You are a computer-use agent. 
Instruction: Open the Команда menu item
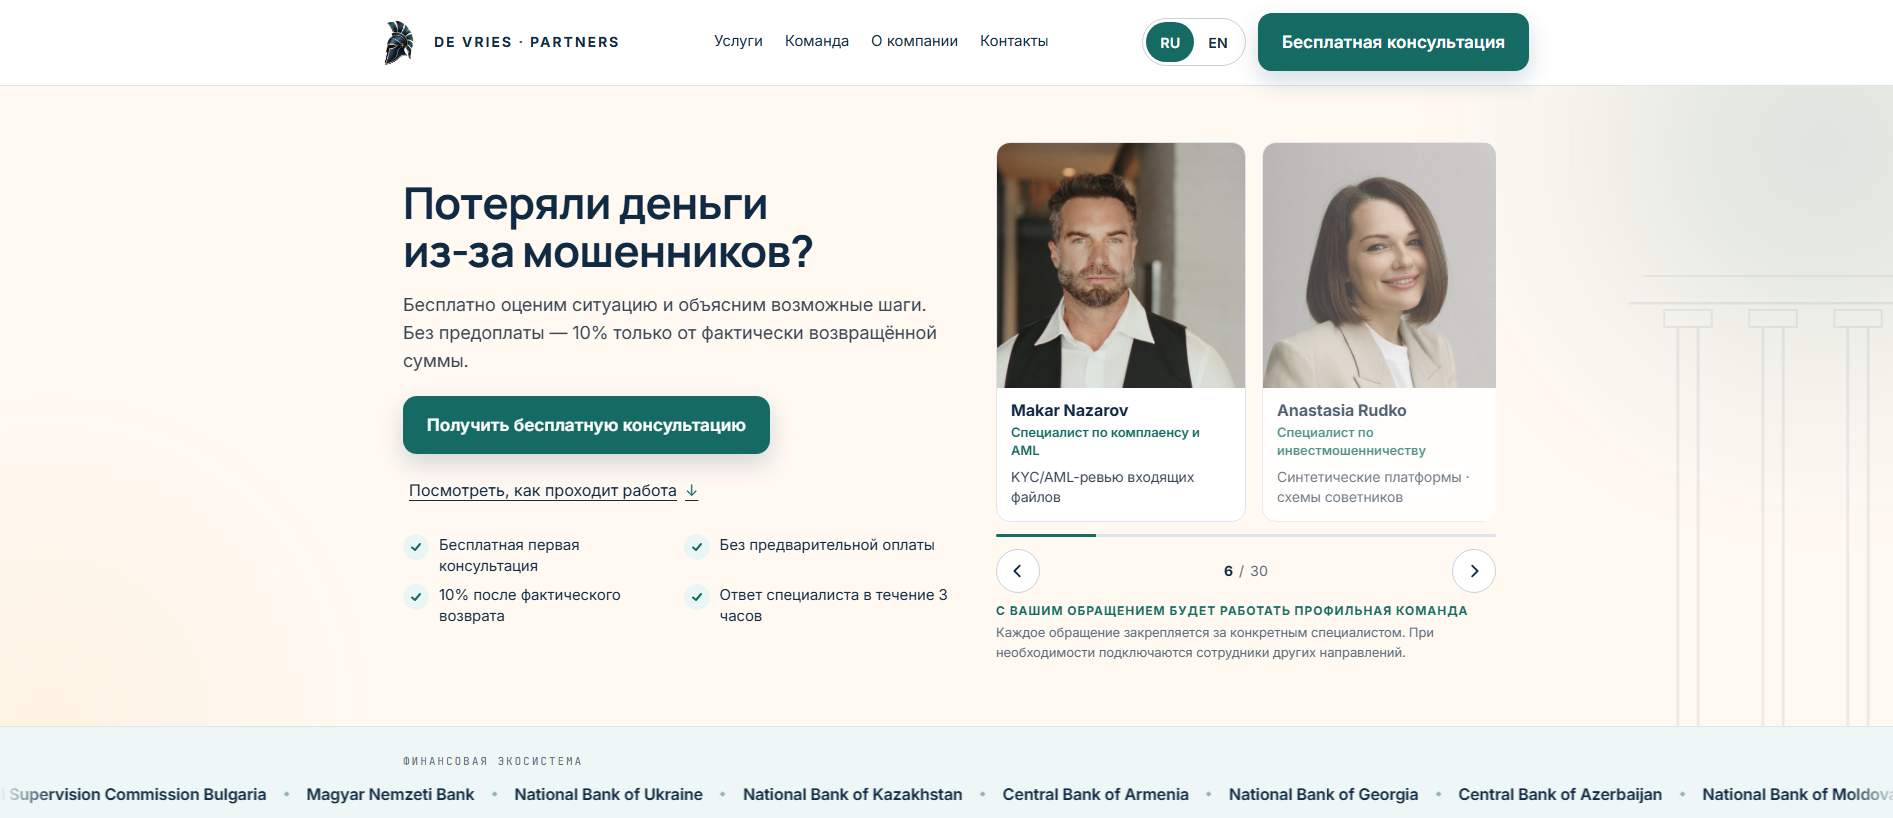(x=817, y=41)
